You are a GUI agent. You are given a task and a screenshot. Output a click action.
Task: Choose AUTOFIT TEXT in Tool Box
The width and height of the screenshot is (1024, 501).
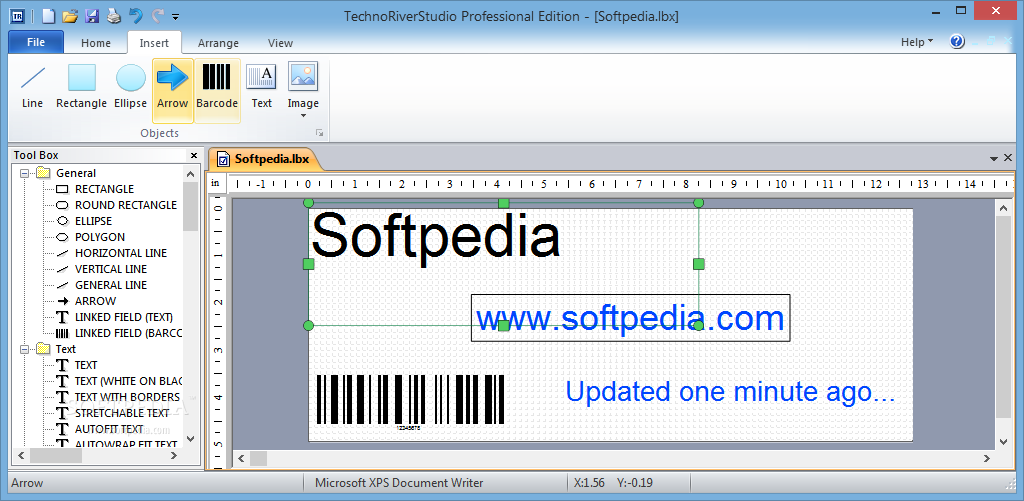pyautogui.click(x=100, y=429)
